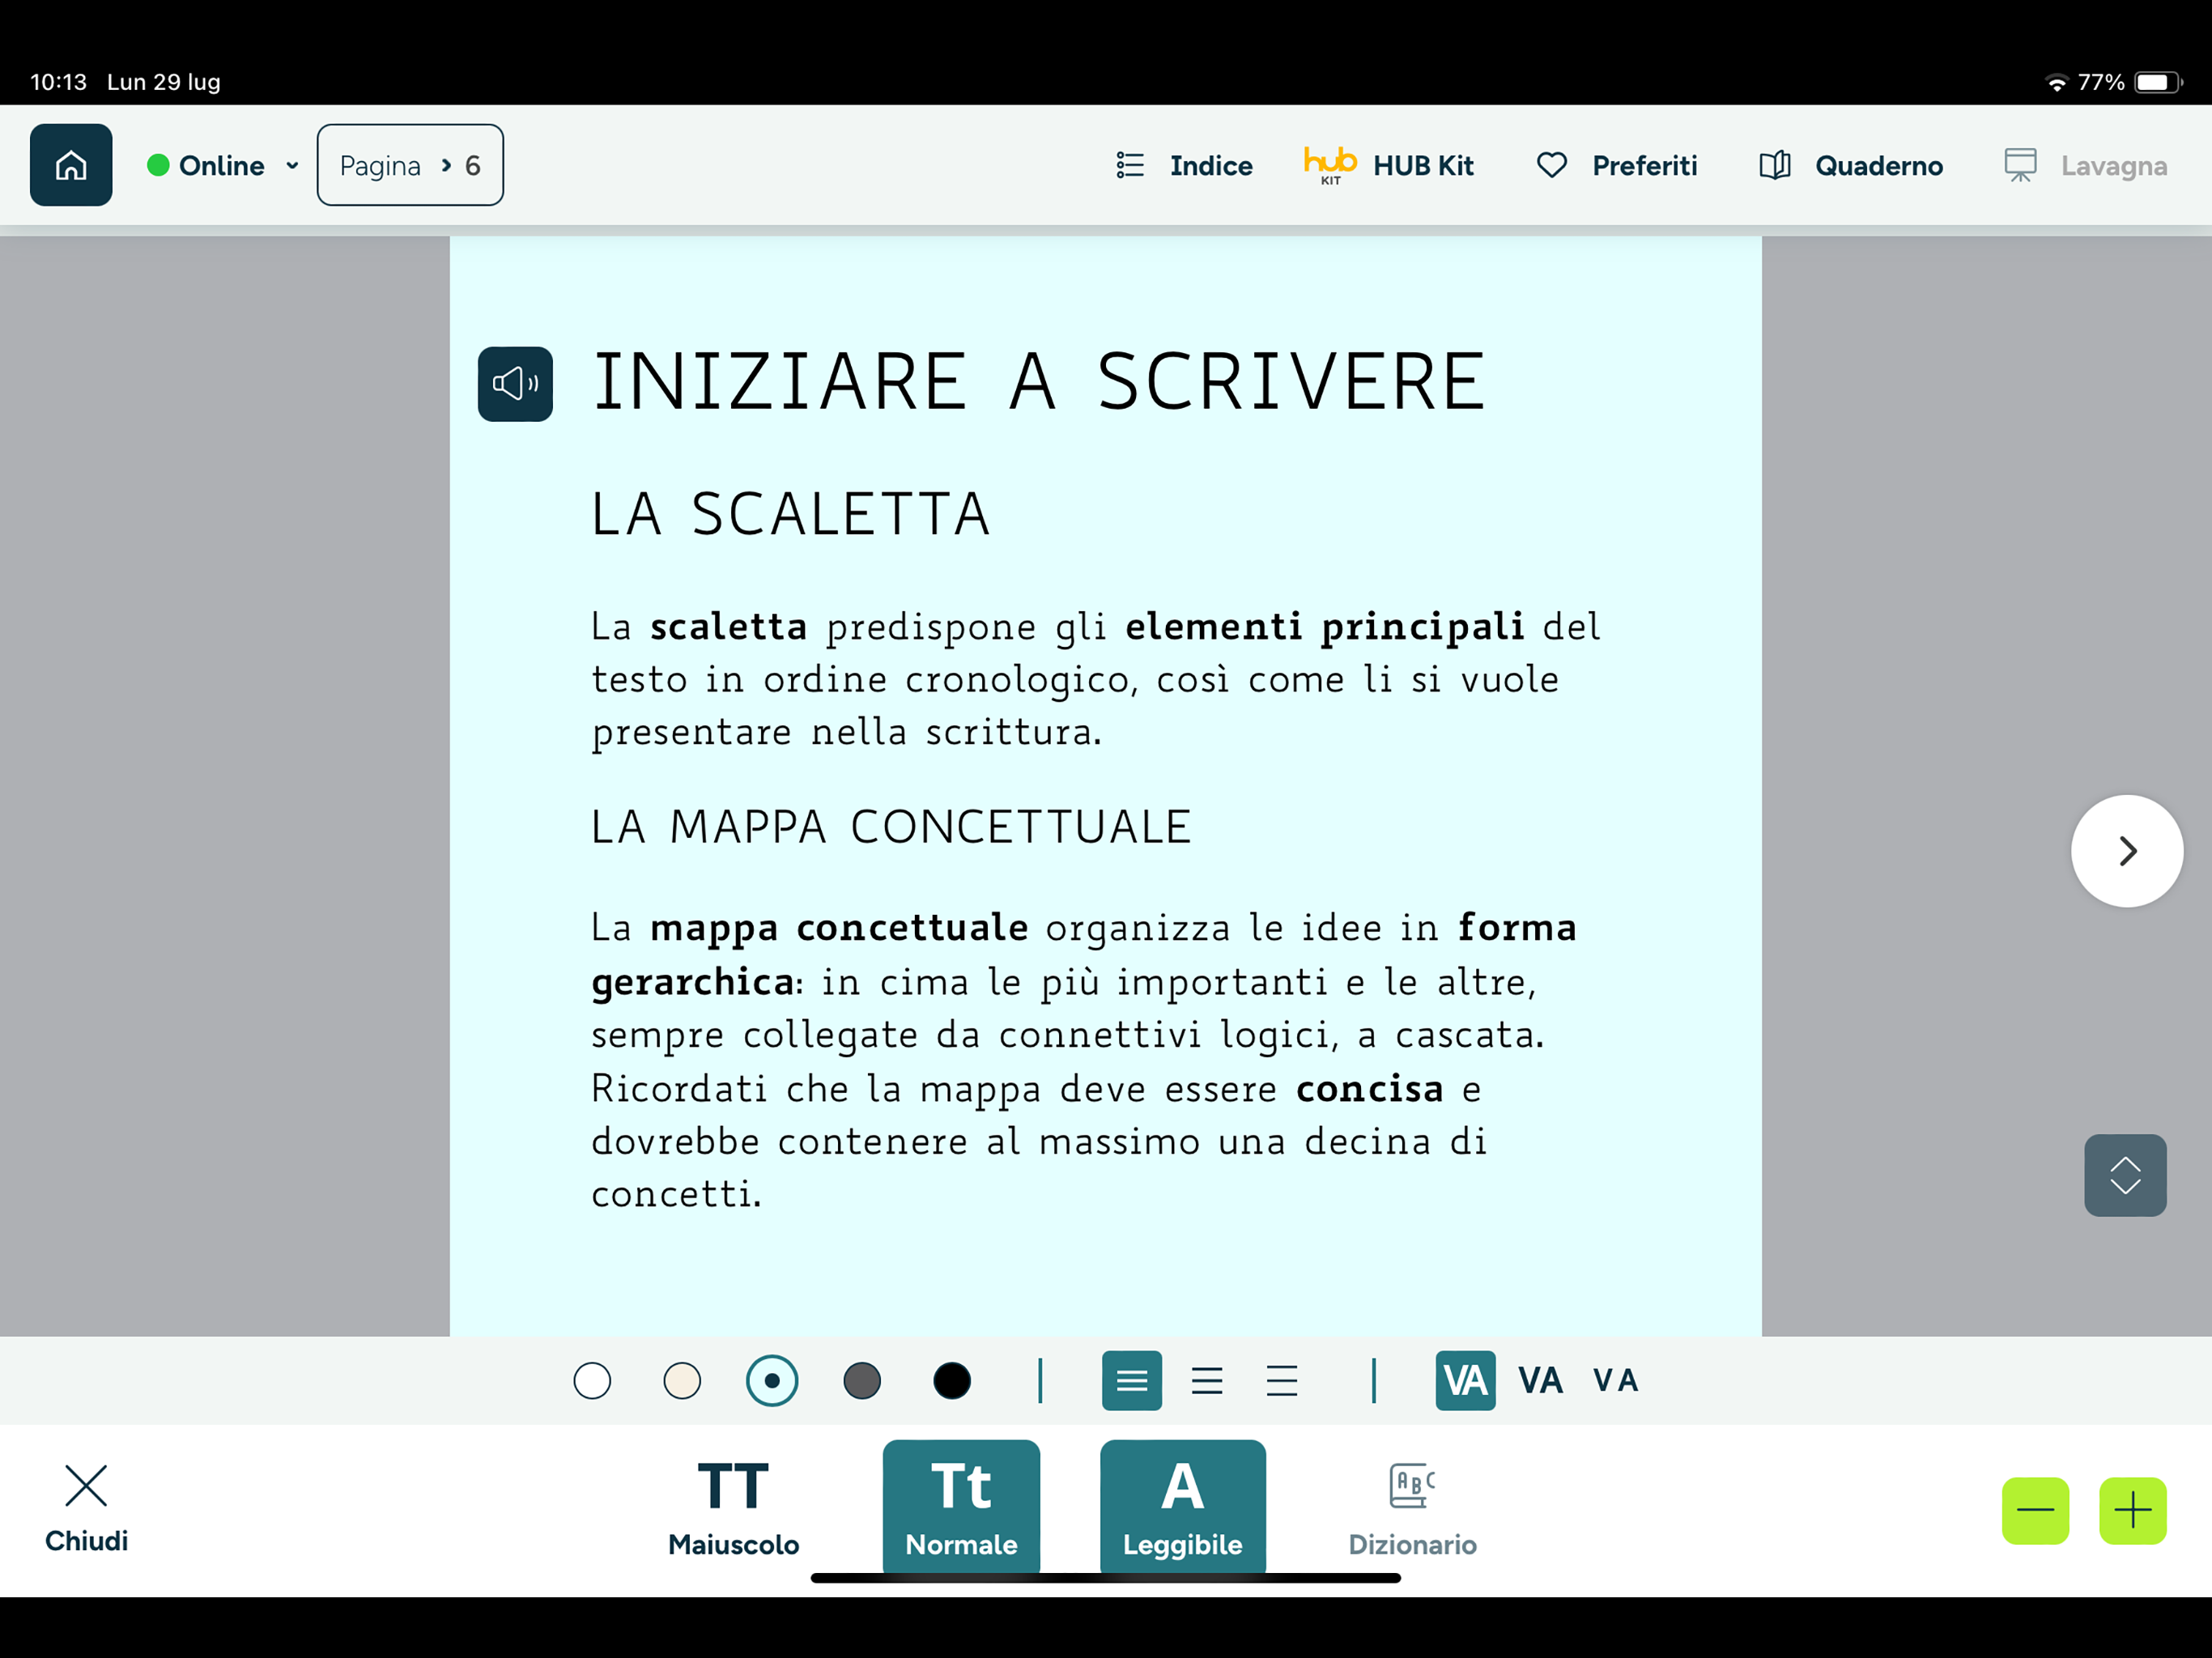
Task: Tap the hub KIT logo
Action: pos(1330,165)
